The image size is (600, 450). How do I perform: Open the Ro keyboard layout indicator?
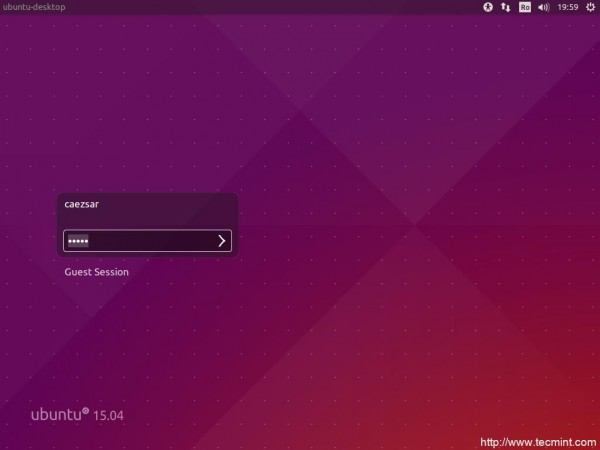click(525, 7)
